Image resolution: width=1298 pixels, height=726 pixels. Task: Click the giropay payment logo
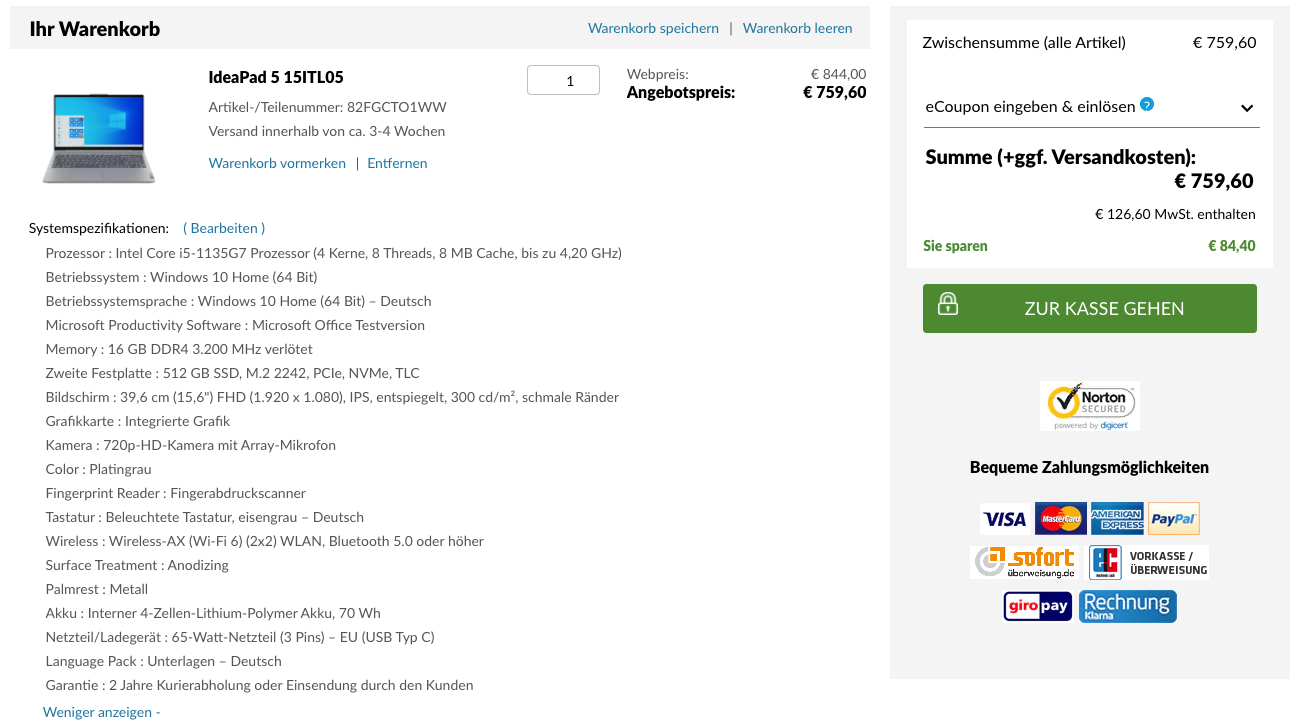(1037, 606)
